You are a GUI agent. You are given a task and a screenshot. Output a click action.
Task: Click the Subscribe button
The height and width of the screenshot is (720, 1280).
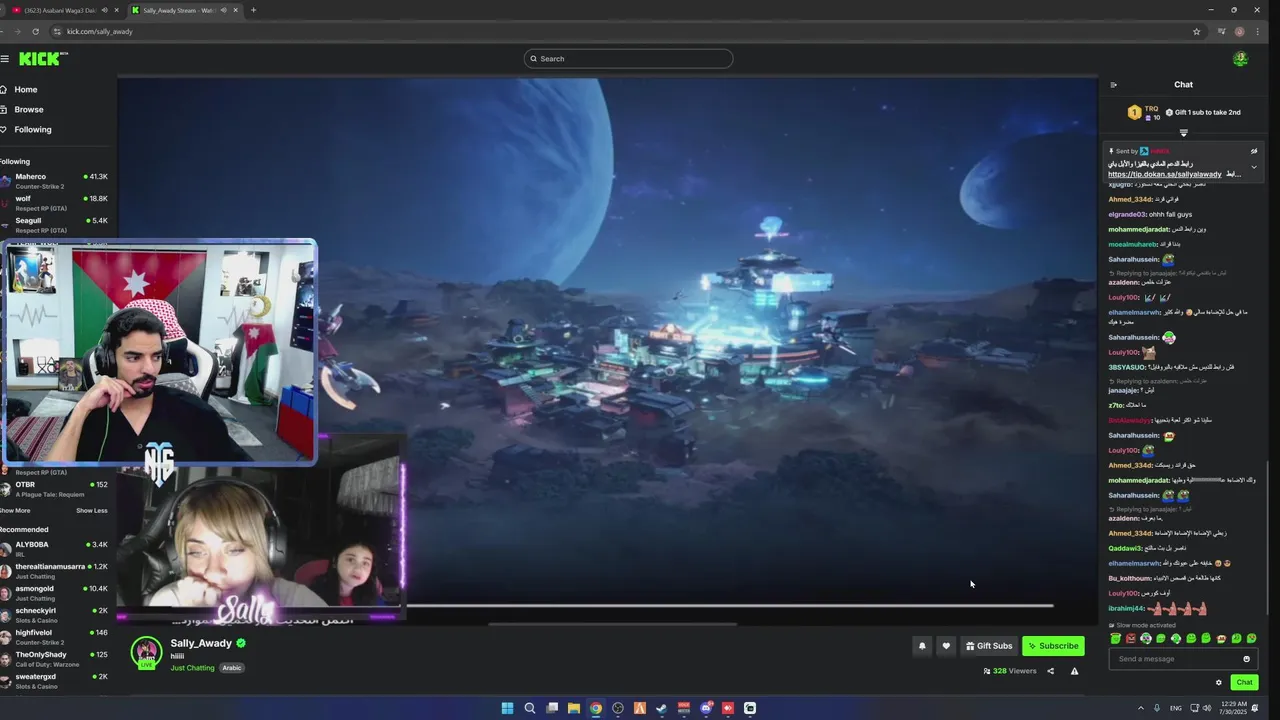1053,646
